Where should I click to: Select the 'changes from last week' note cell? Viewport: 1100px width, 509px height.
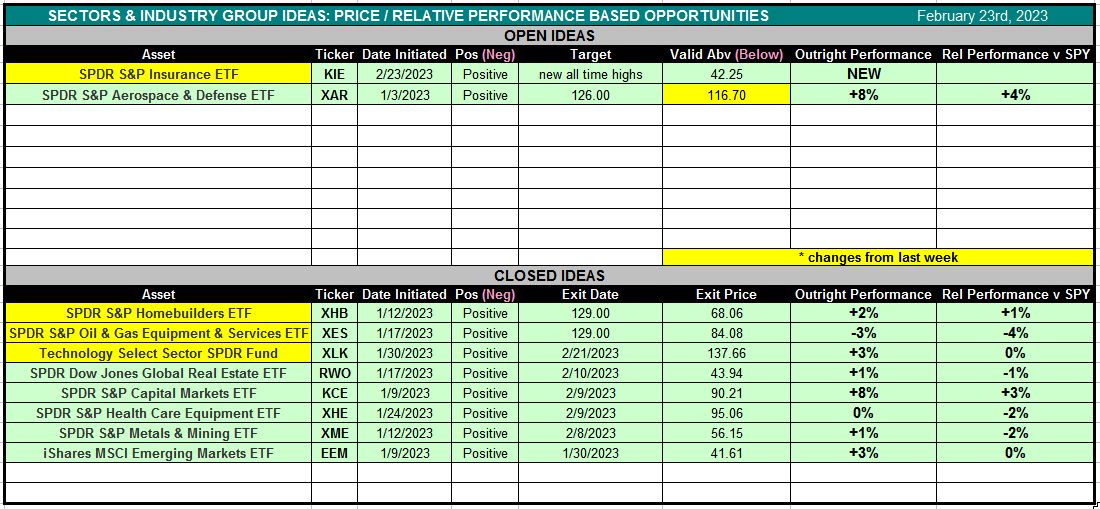878,257
